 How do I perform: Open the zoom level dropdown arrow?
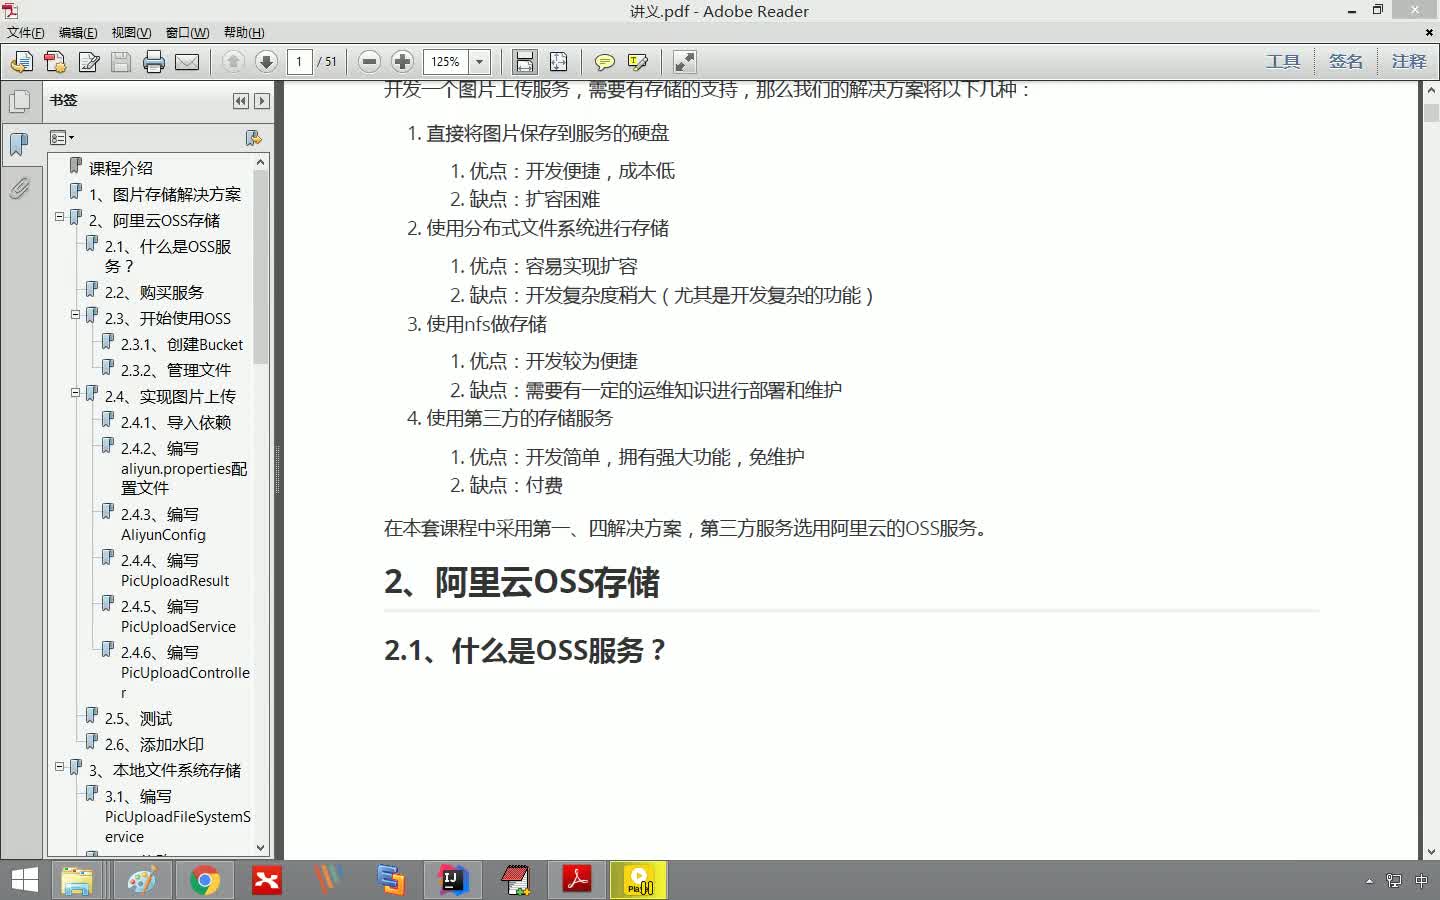480,62
